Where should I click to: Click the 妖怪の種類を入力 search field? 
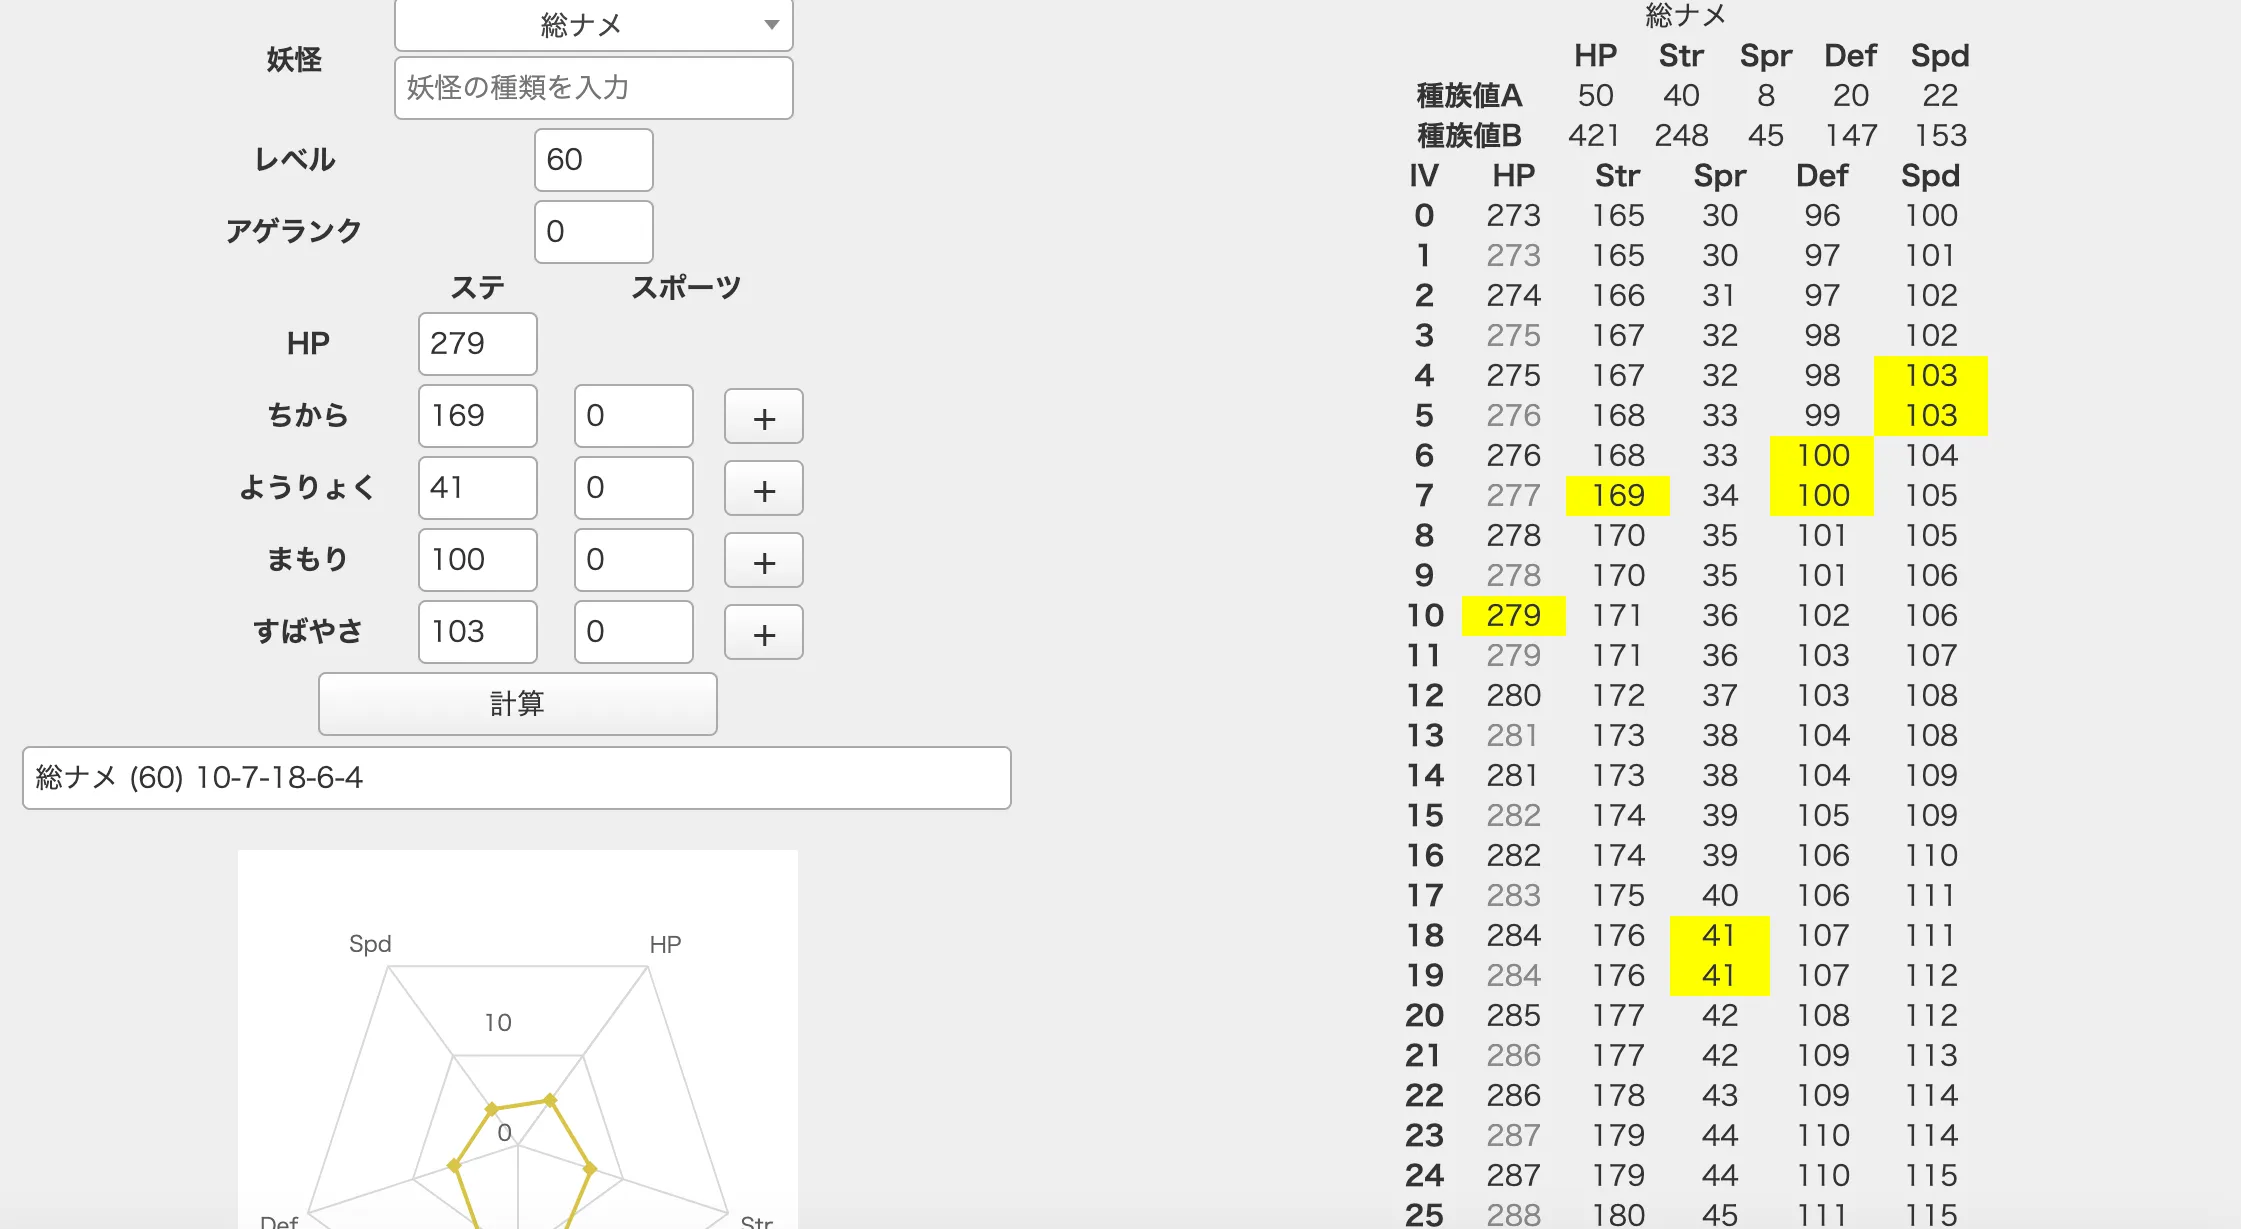(593, 88)
